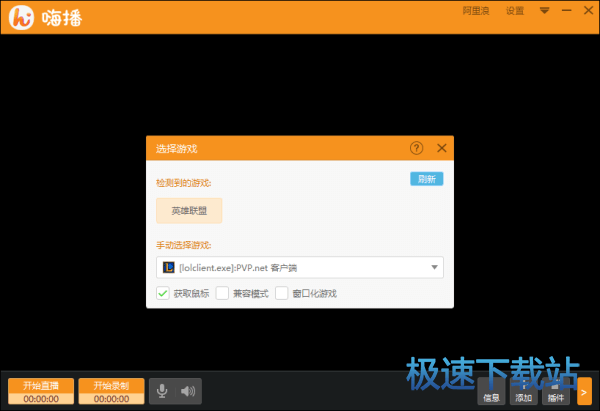This screenshot has width=600, height=411.
Task: Click the lolclient game icon in the dropdown
Action: [168, 267]
